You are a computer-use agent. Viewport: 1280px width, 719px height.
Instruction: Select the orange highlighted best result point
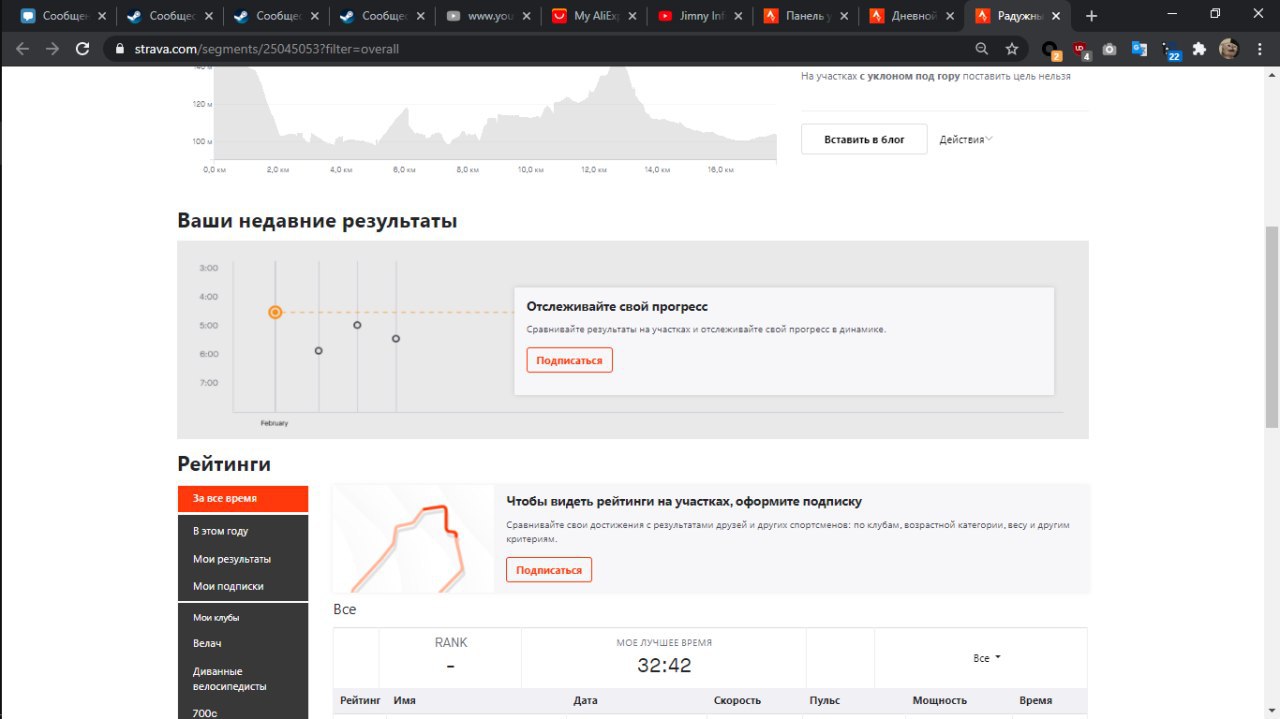point(275,312)
